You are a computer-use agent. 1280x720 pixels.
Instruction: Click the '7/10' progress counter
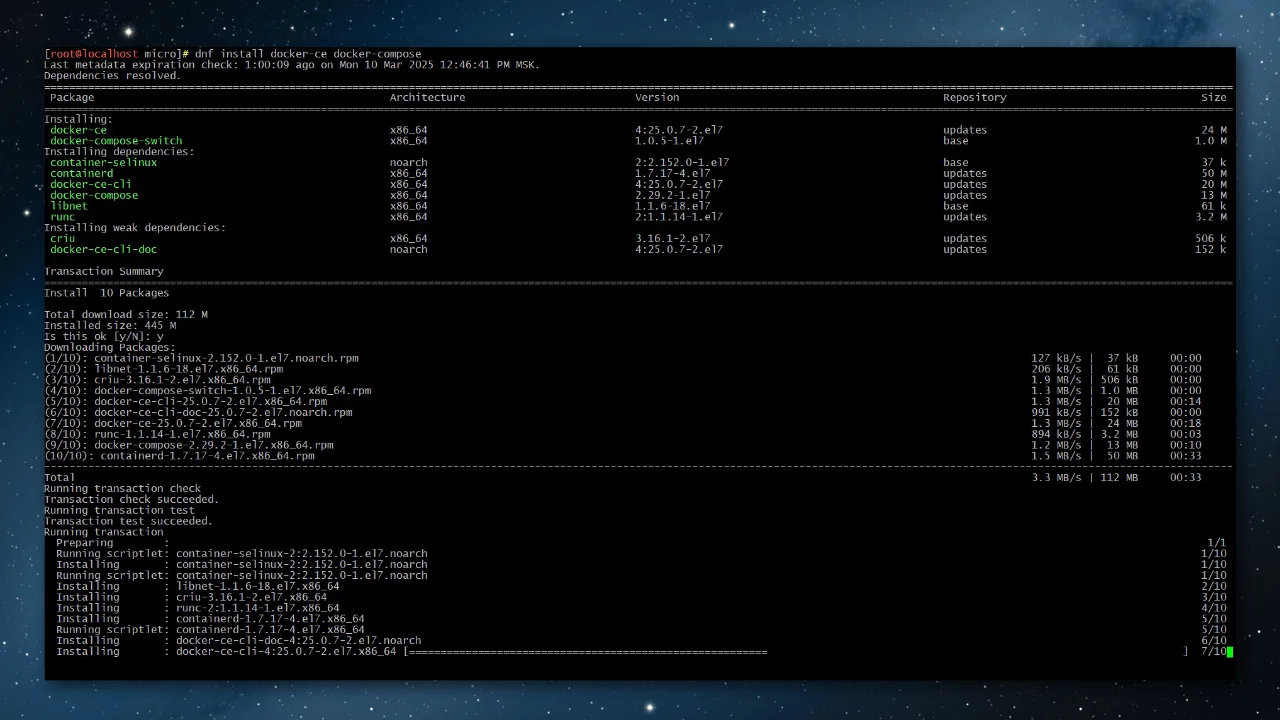click(x=1214, y=652)
